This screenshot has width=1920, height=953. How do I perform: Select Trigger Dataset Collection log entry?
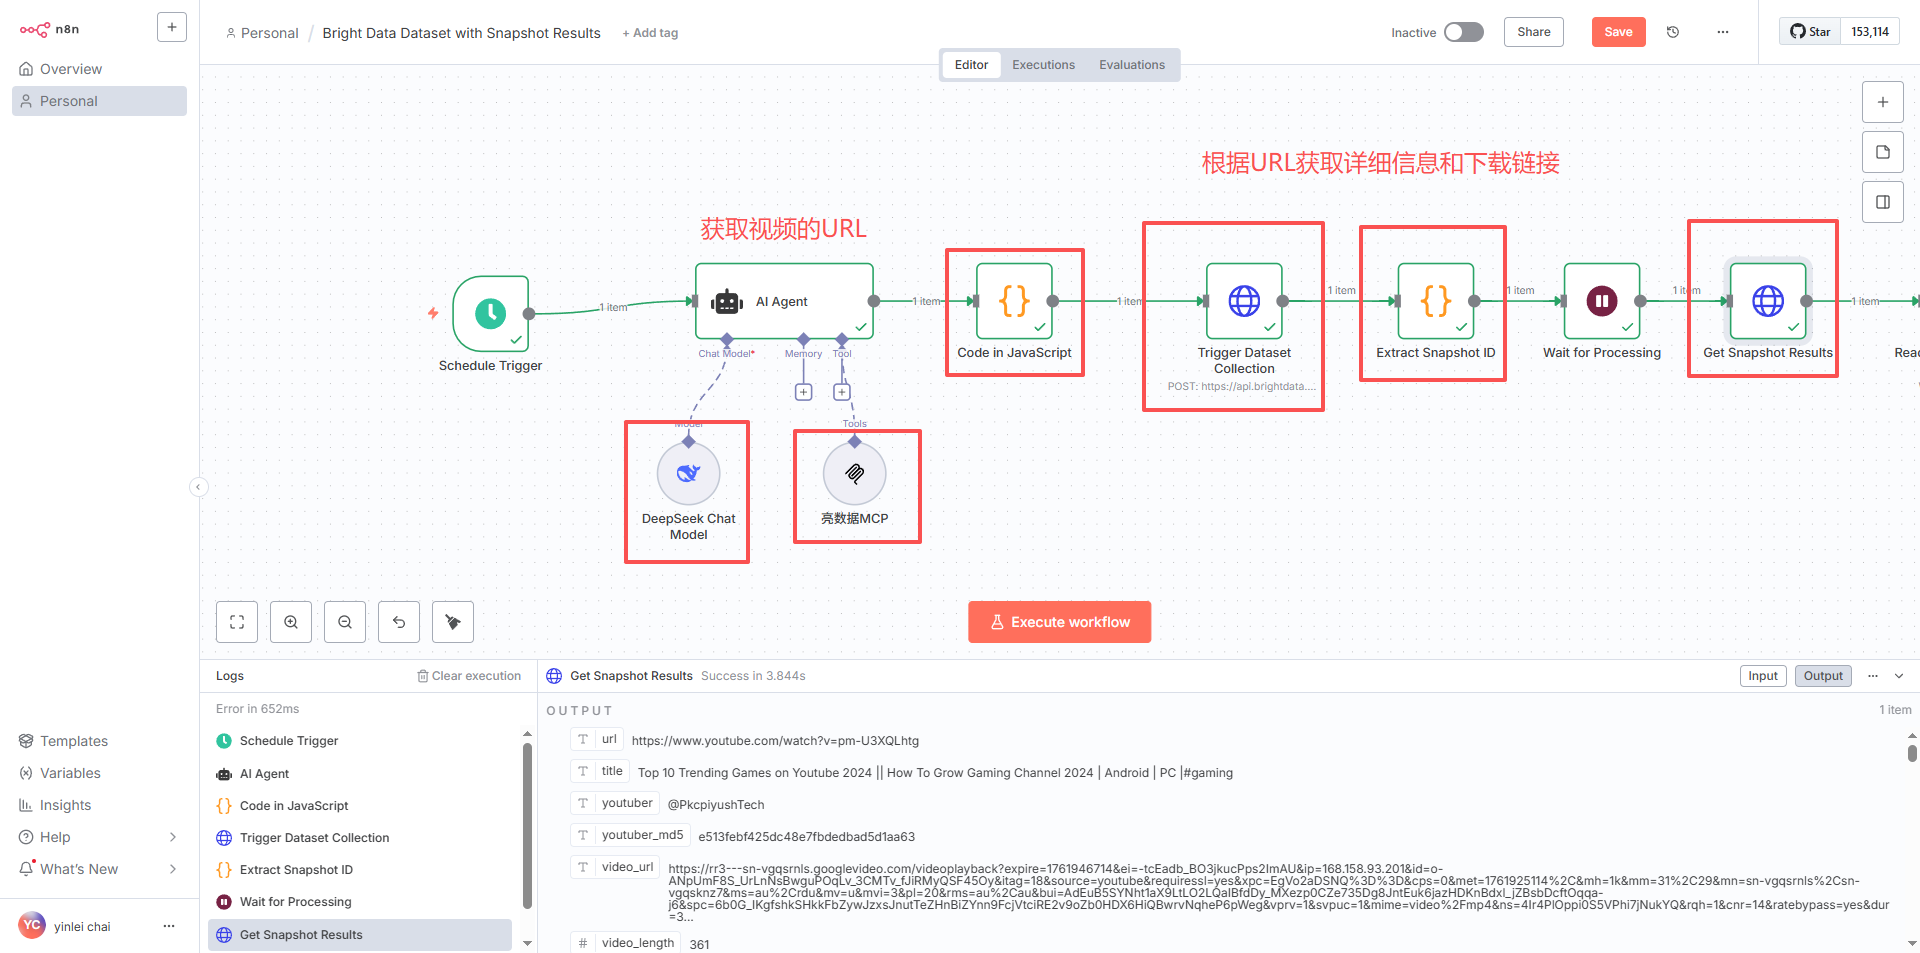[360, 838]
